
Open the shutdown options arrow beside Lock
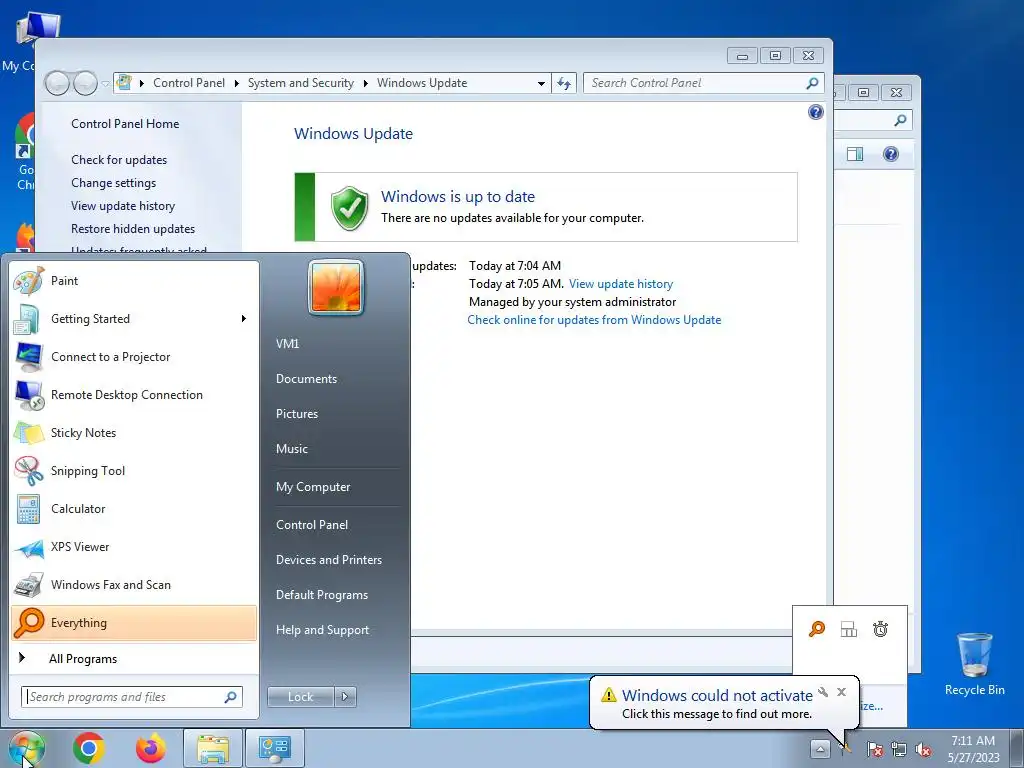[345, 697]
